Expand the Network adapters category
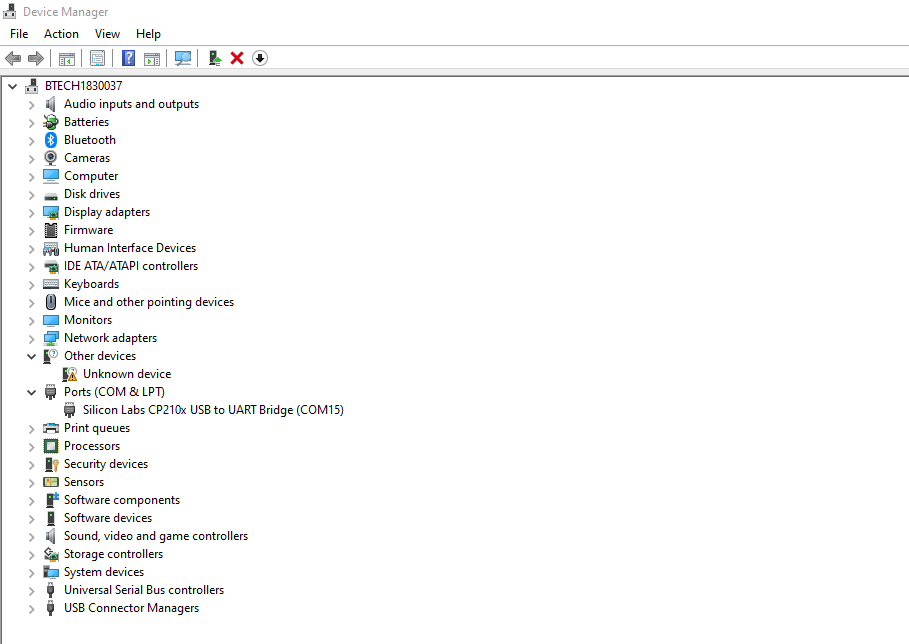The width and height of the screenshot is (909, 644). (31, 339)
